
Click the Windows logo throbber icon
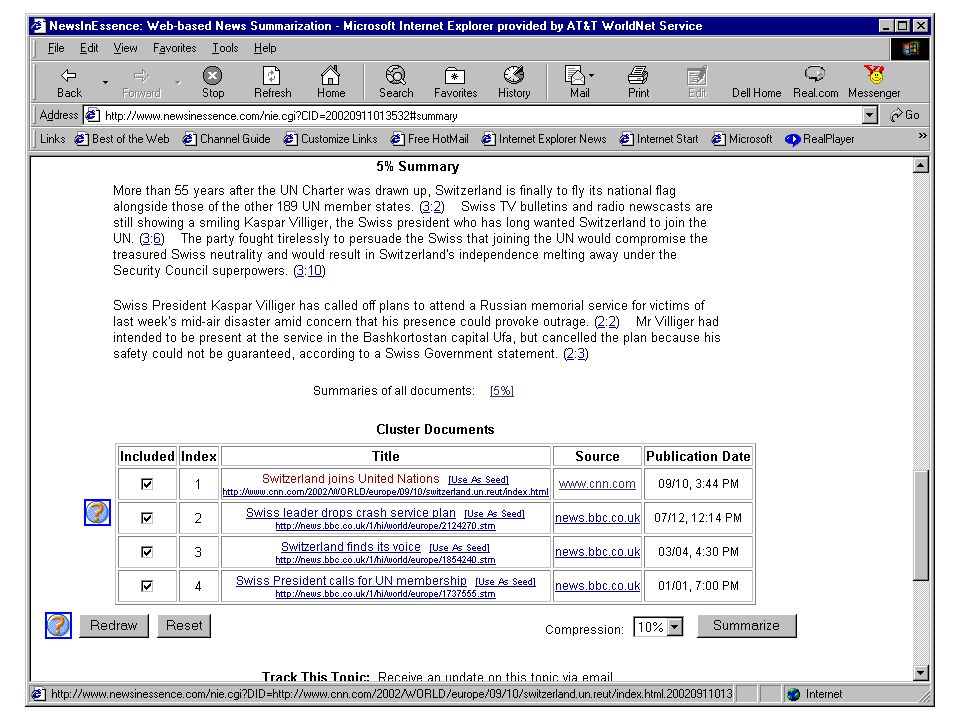[x=910, y=49]
